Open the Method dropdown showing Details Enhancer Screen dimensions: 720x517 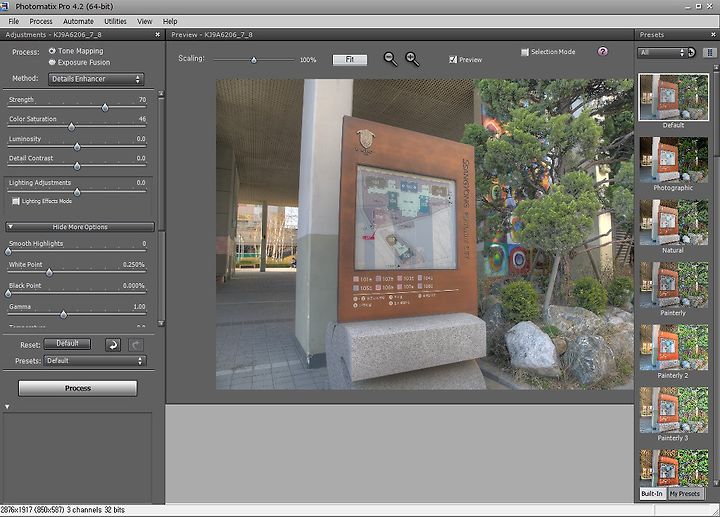(x=96, y=79)
